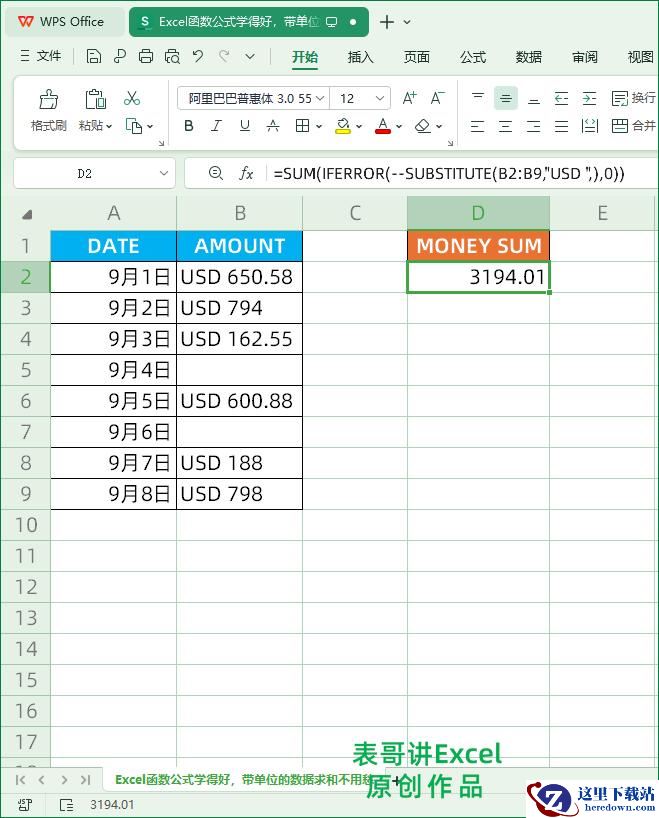Expand font color dropdown arrow
The image size is (659, 818).
(399, 126)
